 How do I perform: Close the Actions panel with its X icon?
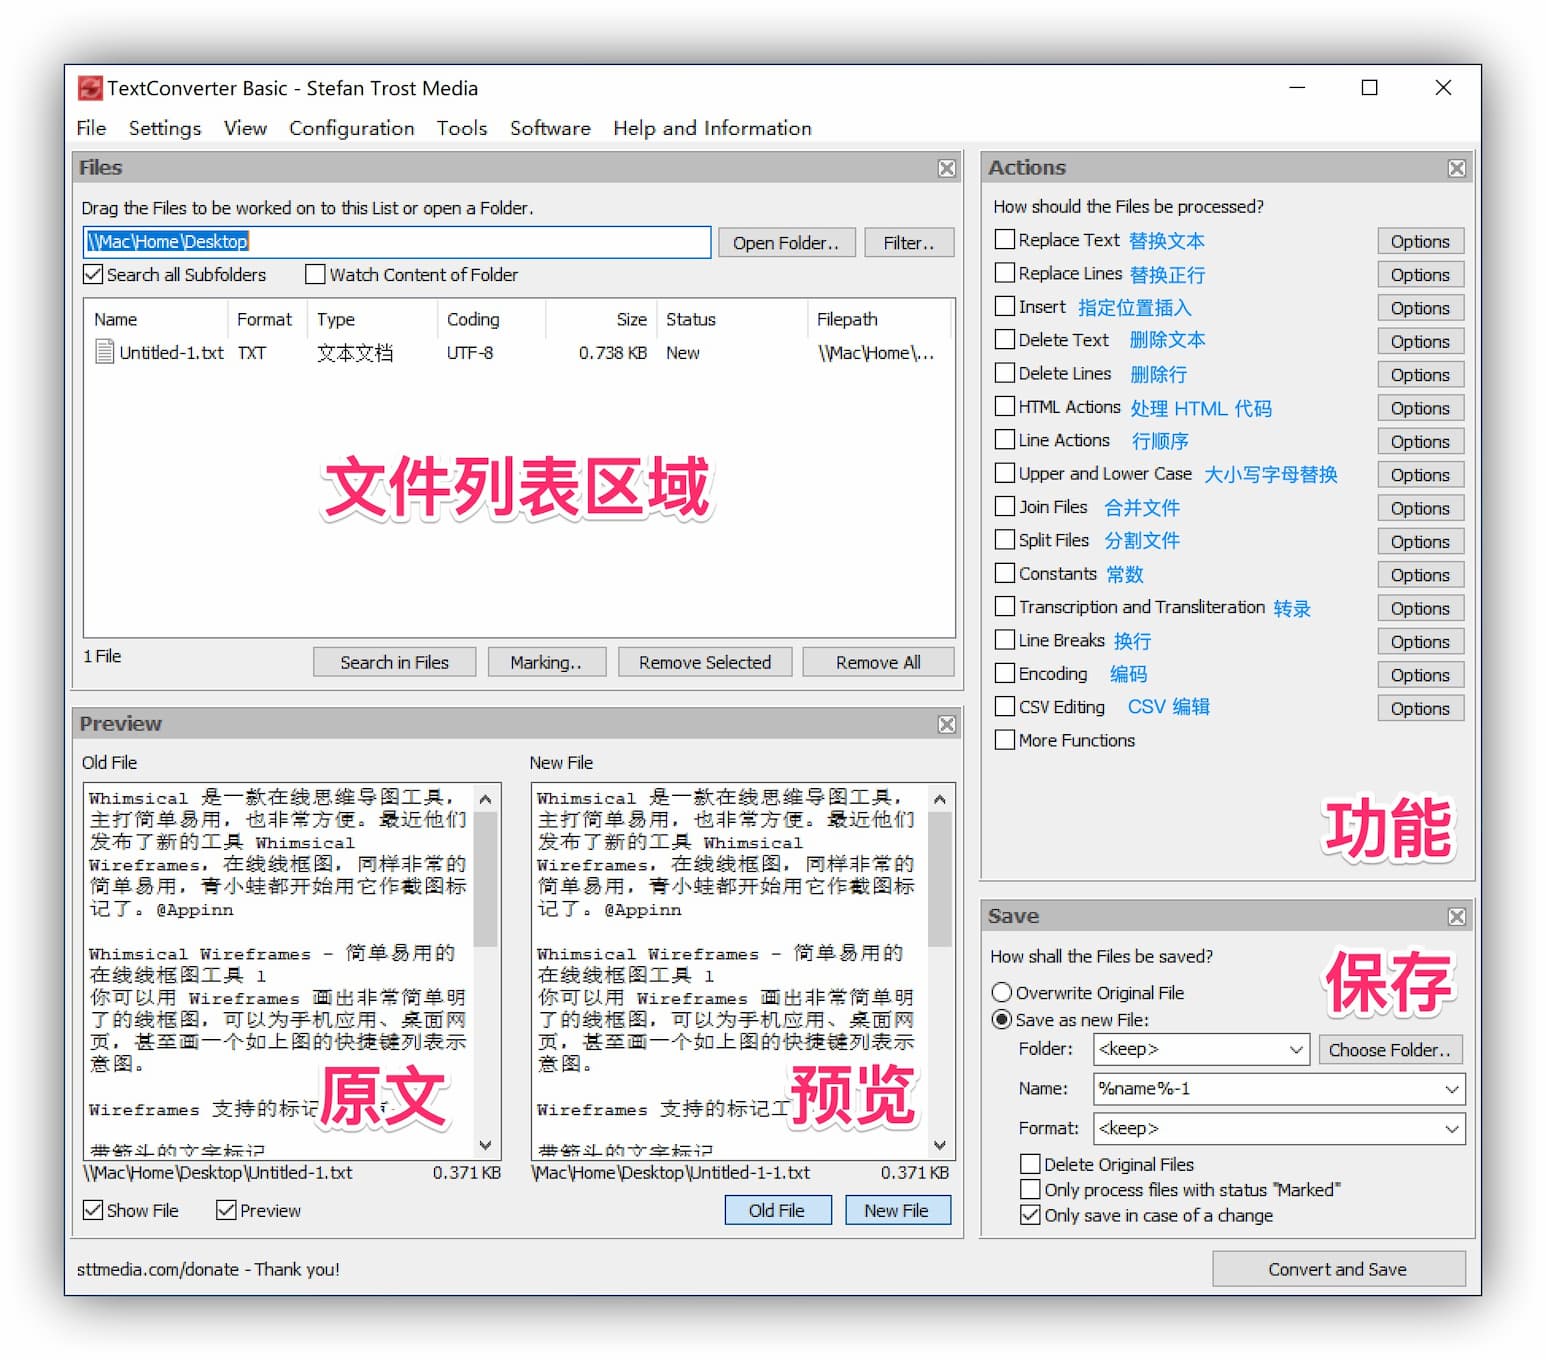click(1456, 168)
